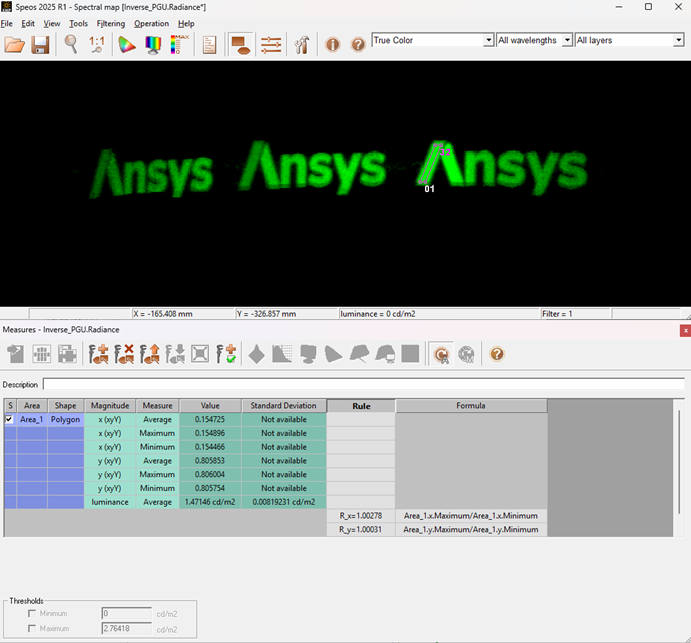Open the View menu
Image resolution: width=691 pixels, height=643 pixels.
(x=52, y=24)
